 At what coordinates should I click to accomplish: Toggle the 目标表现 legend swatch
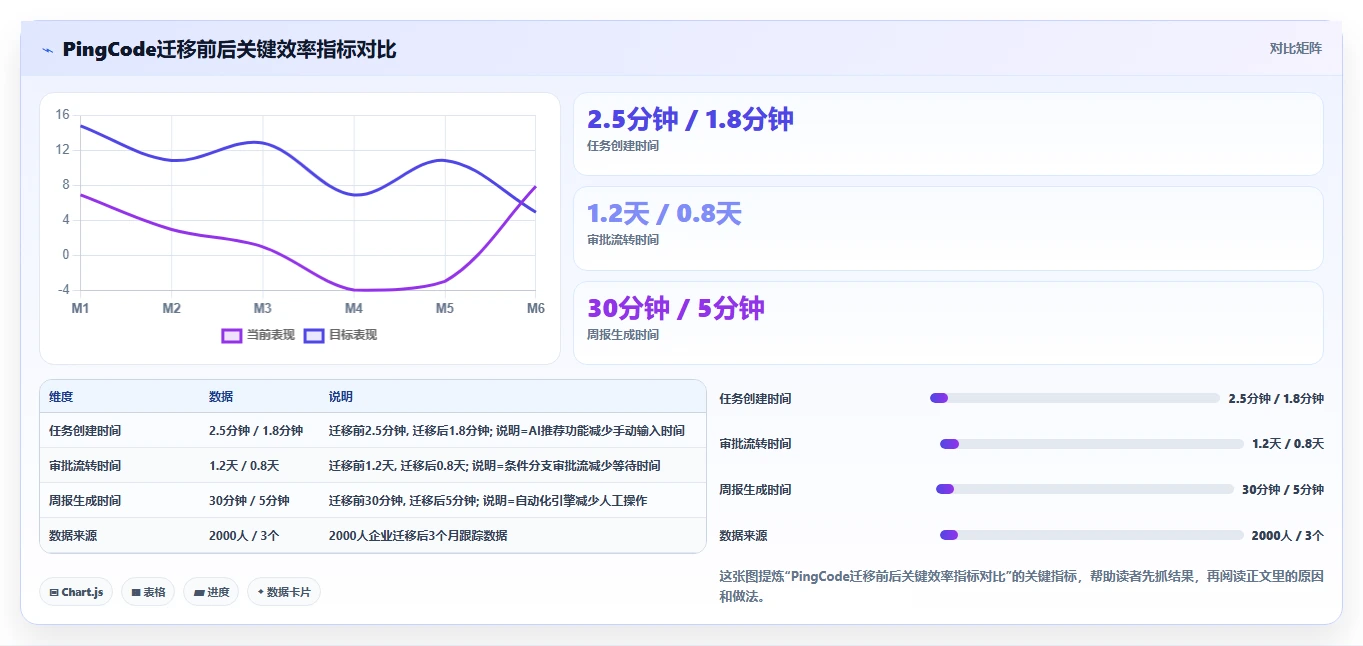coord(314,335)
